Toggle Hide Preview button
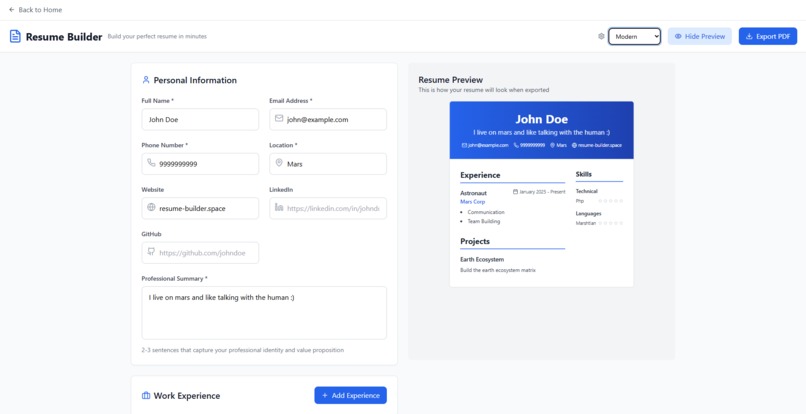This screenshot has width=806, height=414. [x=700, y=37]
